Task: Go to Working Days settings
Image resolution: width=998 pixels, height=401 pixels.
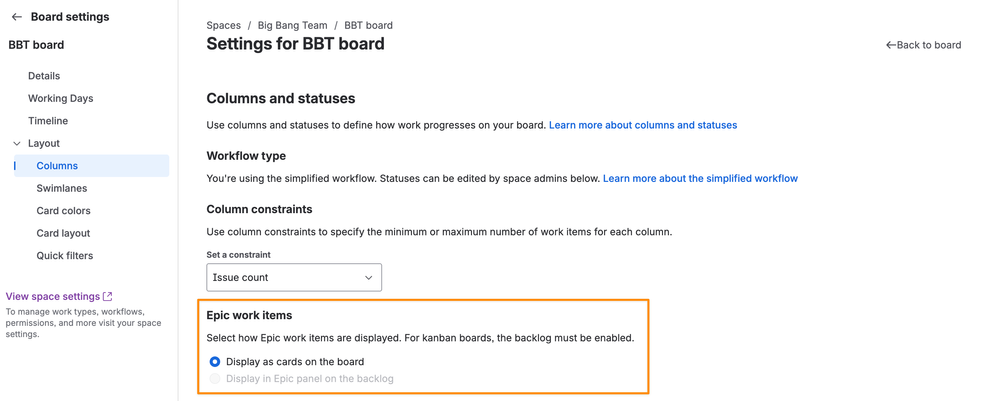Action: (60, 98)
